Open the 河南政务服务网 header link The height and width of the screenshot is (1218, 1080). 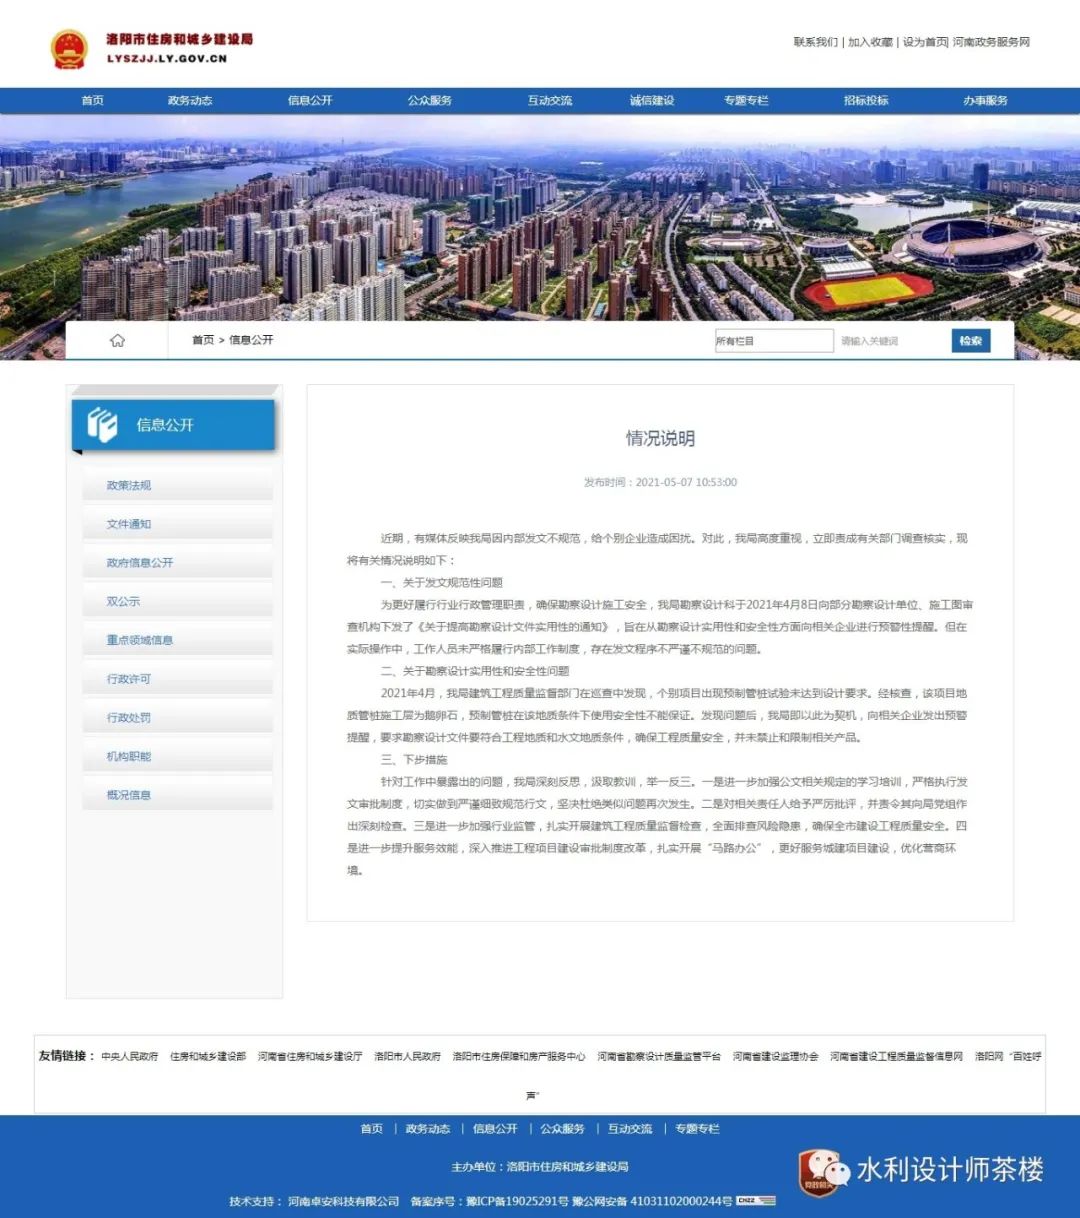991,42
